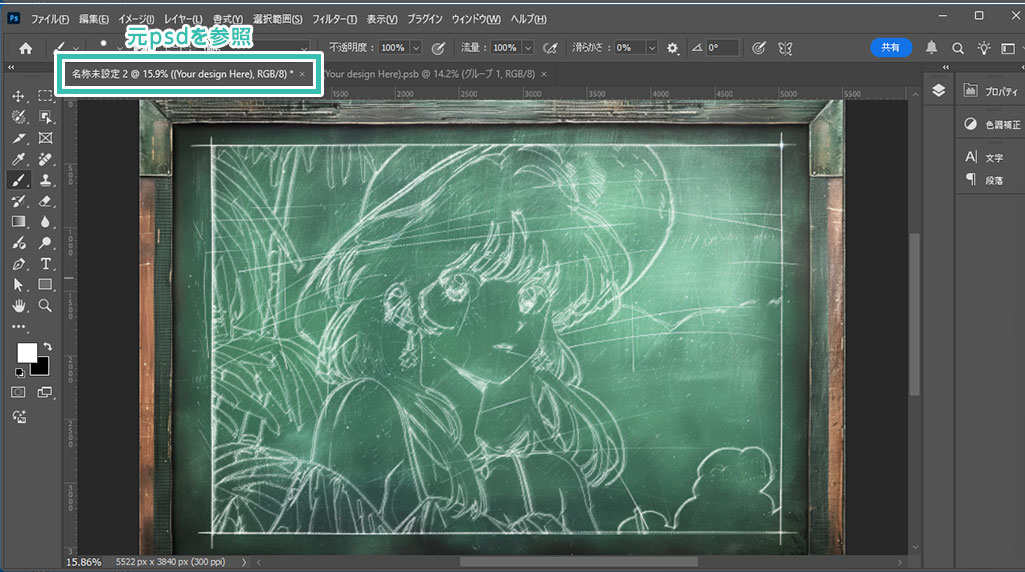Swap foreground and background colors

[x=47, y=346]
